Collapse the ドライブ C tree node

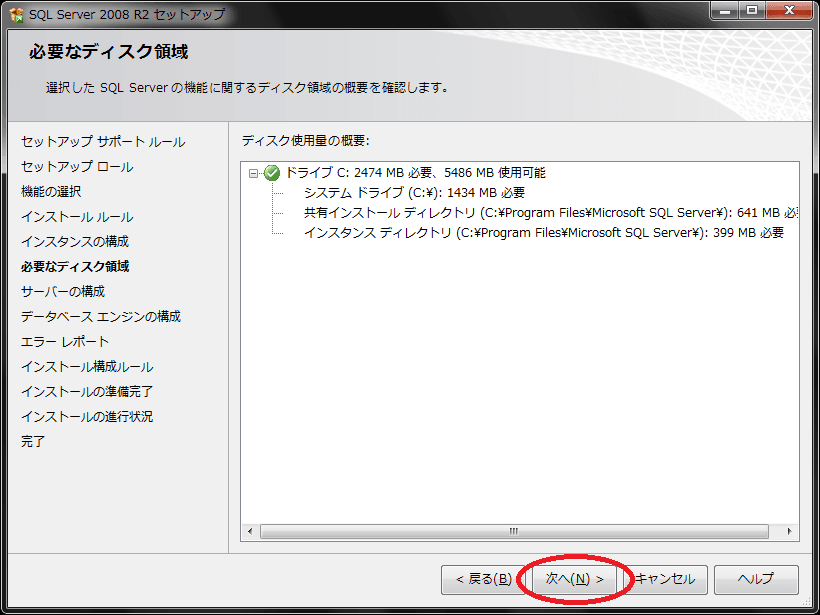(254, 171)
